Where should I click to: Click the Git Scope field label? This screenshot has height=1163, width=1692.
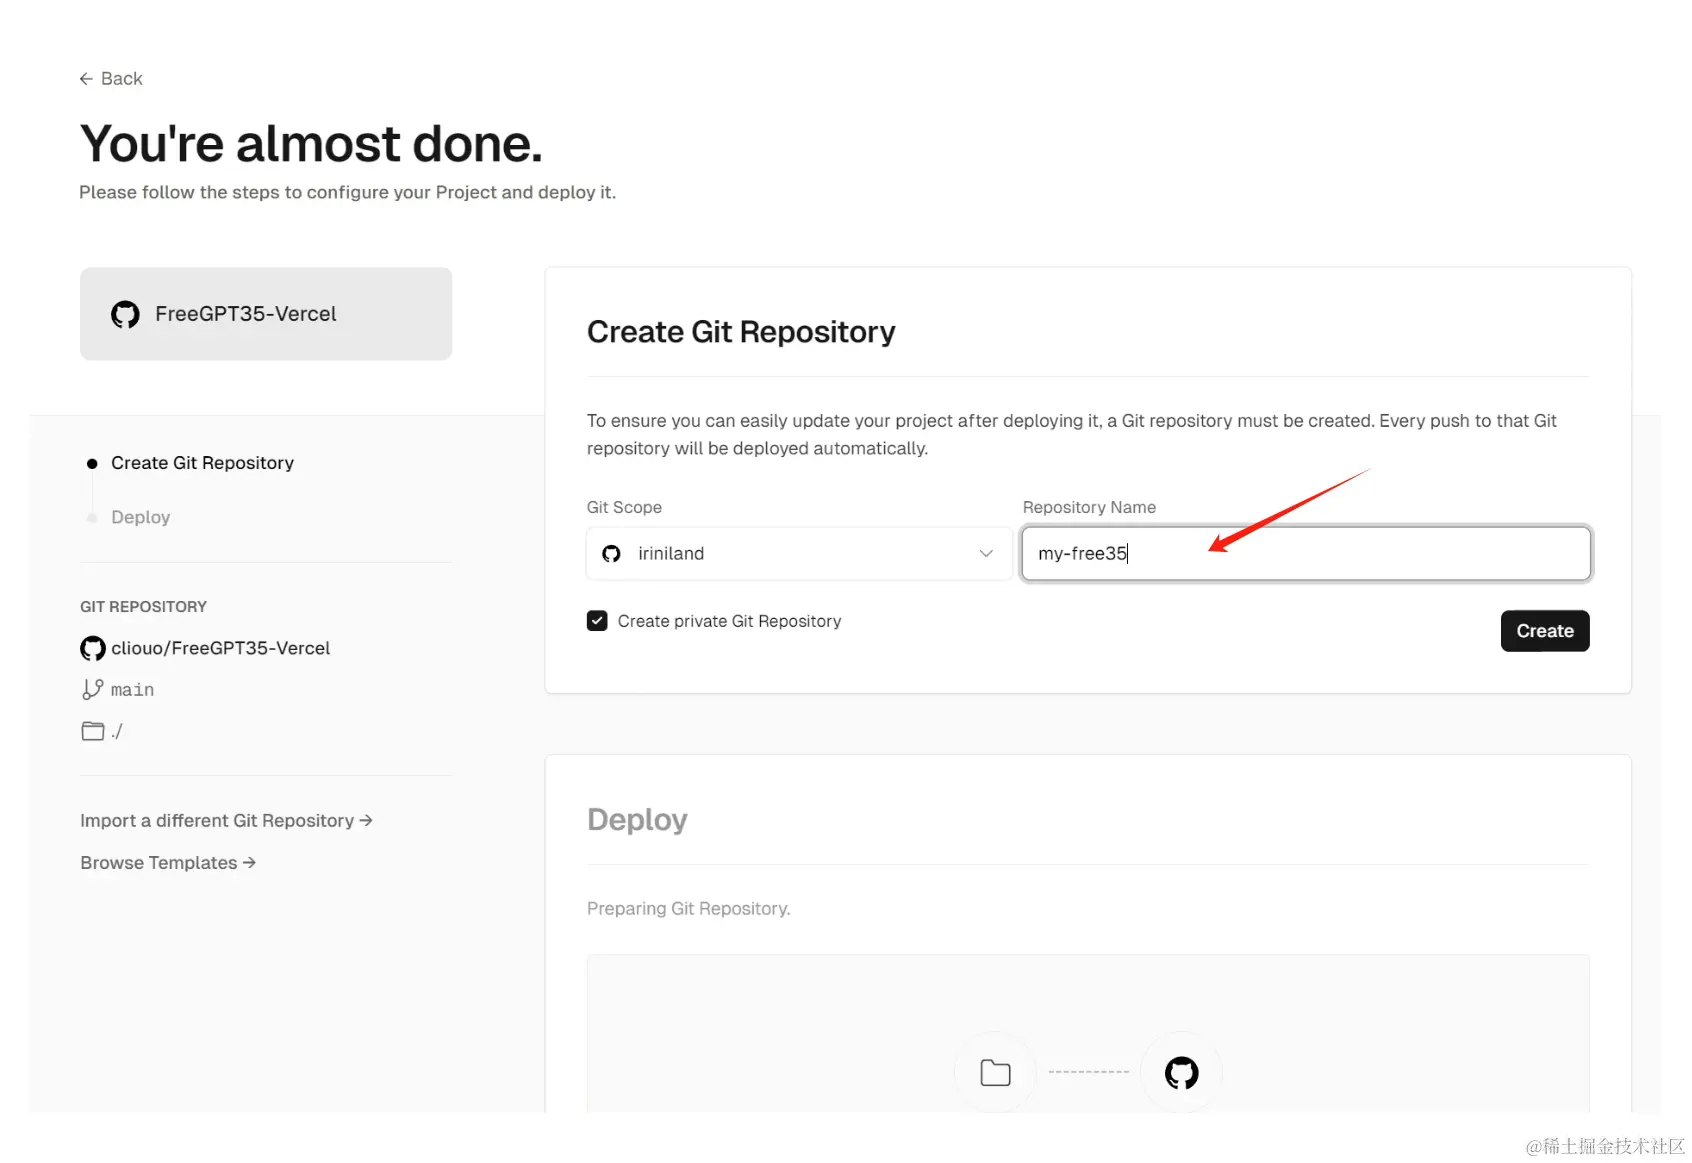(x=624, y=507)
